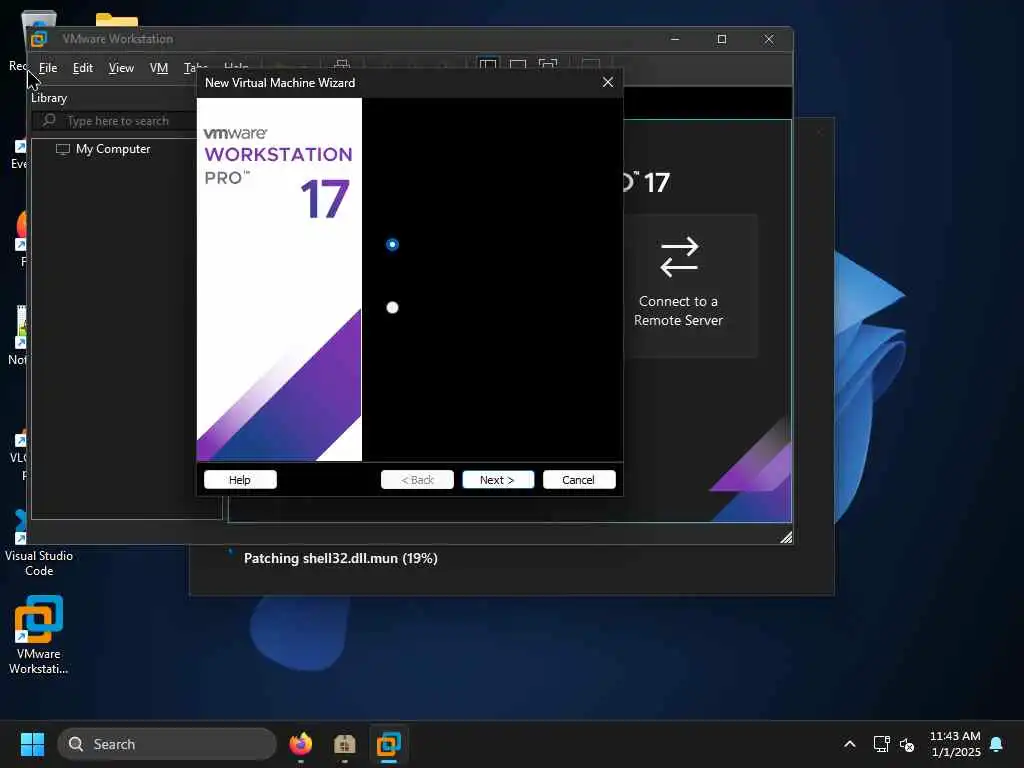Click the Patching shell32.dll.mun (19%) status text
The image size is (1024, 768).
340,558
